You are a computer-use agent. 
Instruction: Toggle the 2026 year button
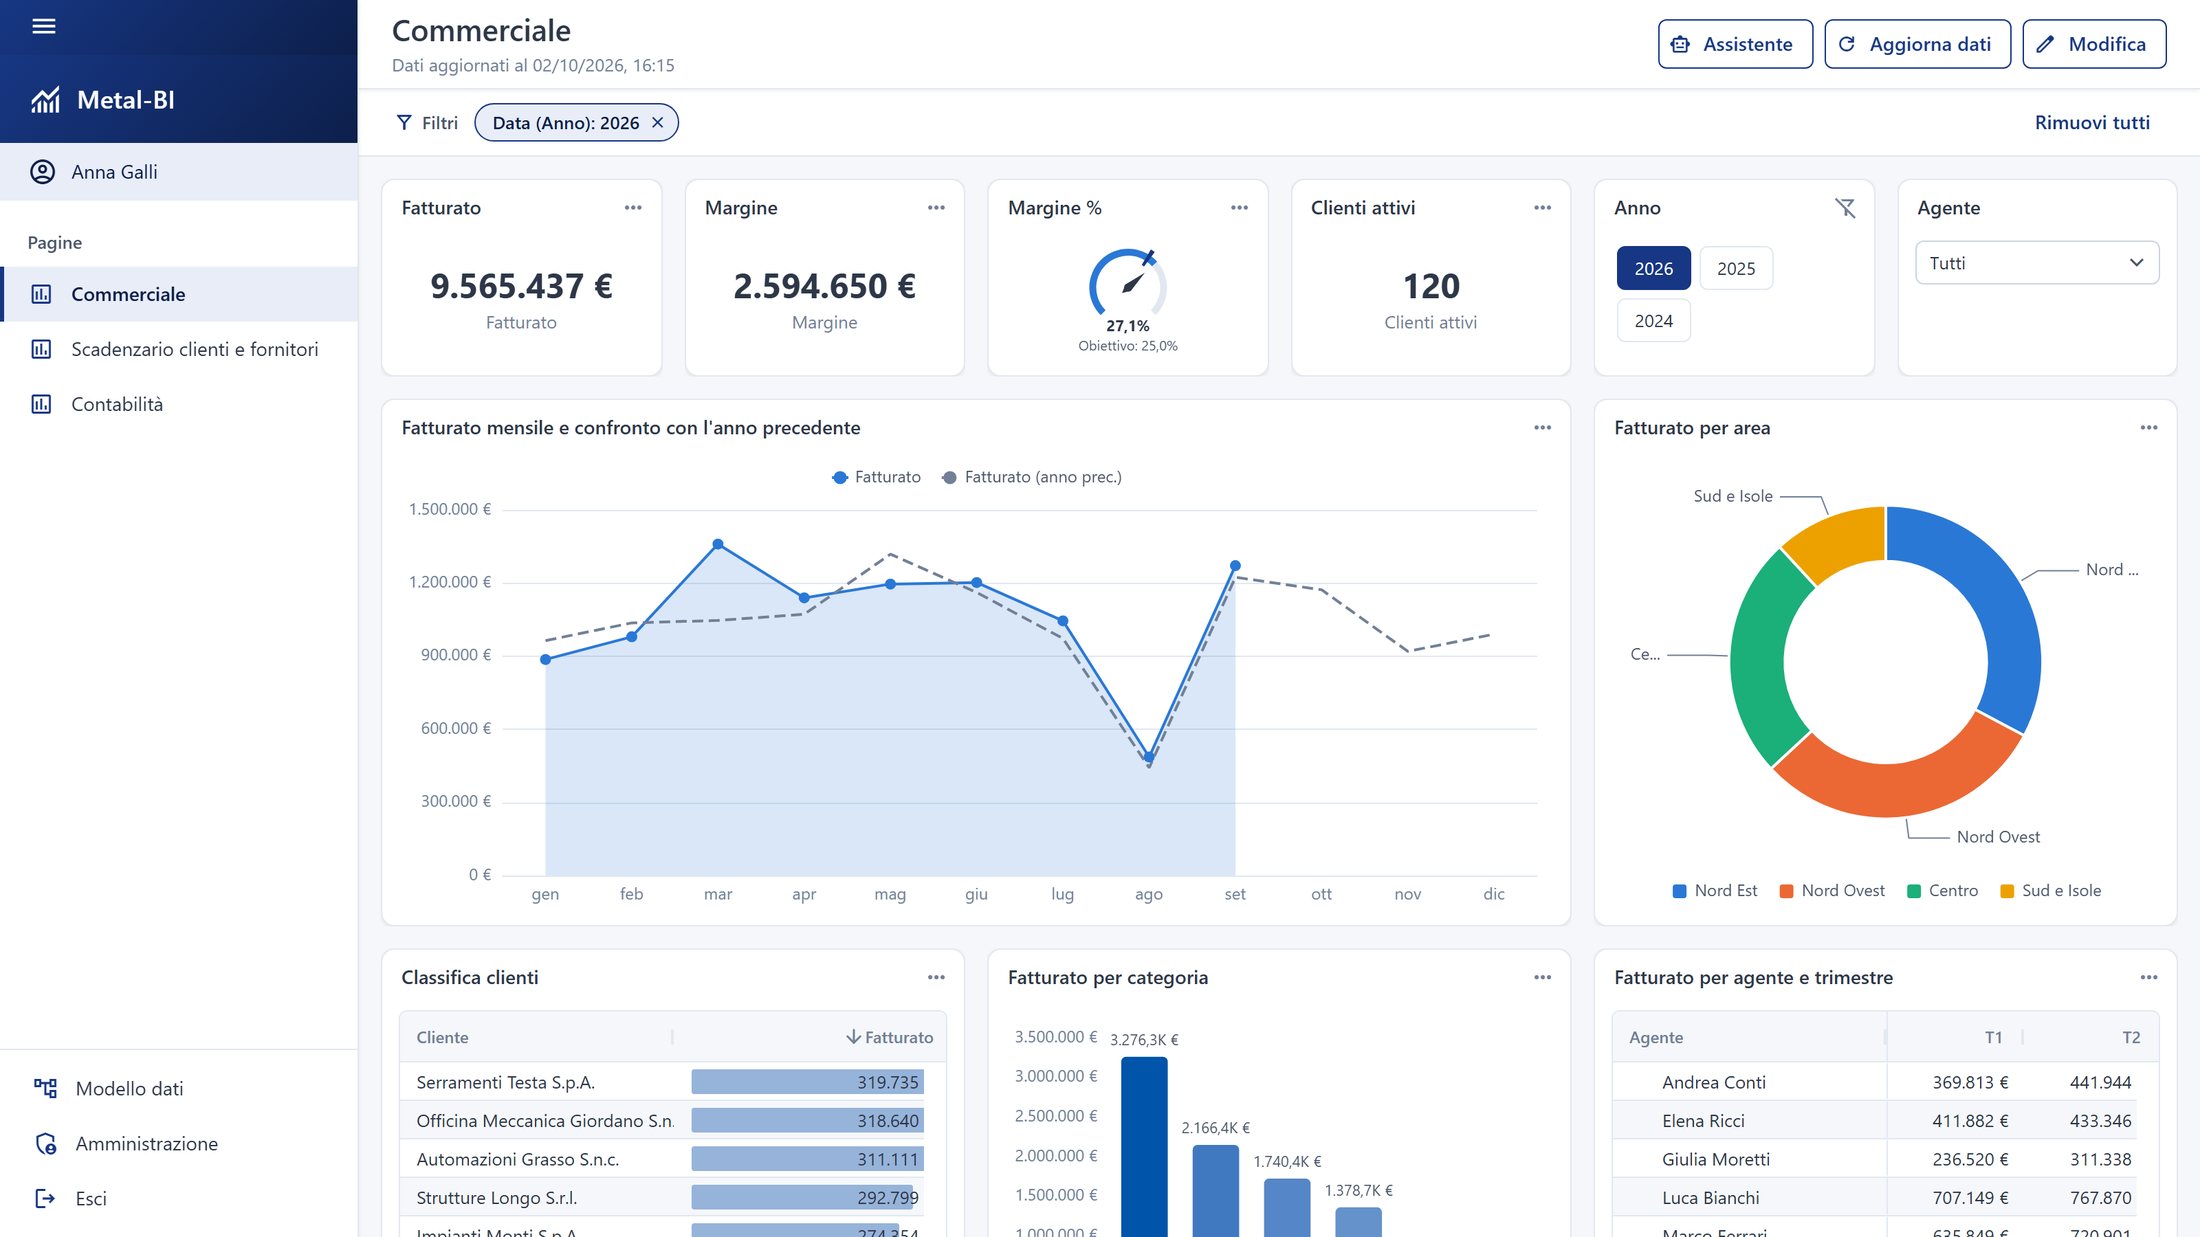coord(1653,268)
